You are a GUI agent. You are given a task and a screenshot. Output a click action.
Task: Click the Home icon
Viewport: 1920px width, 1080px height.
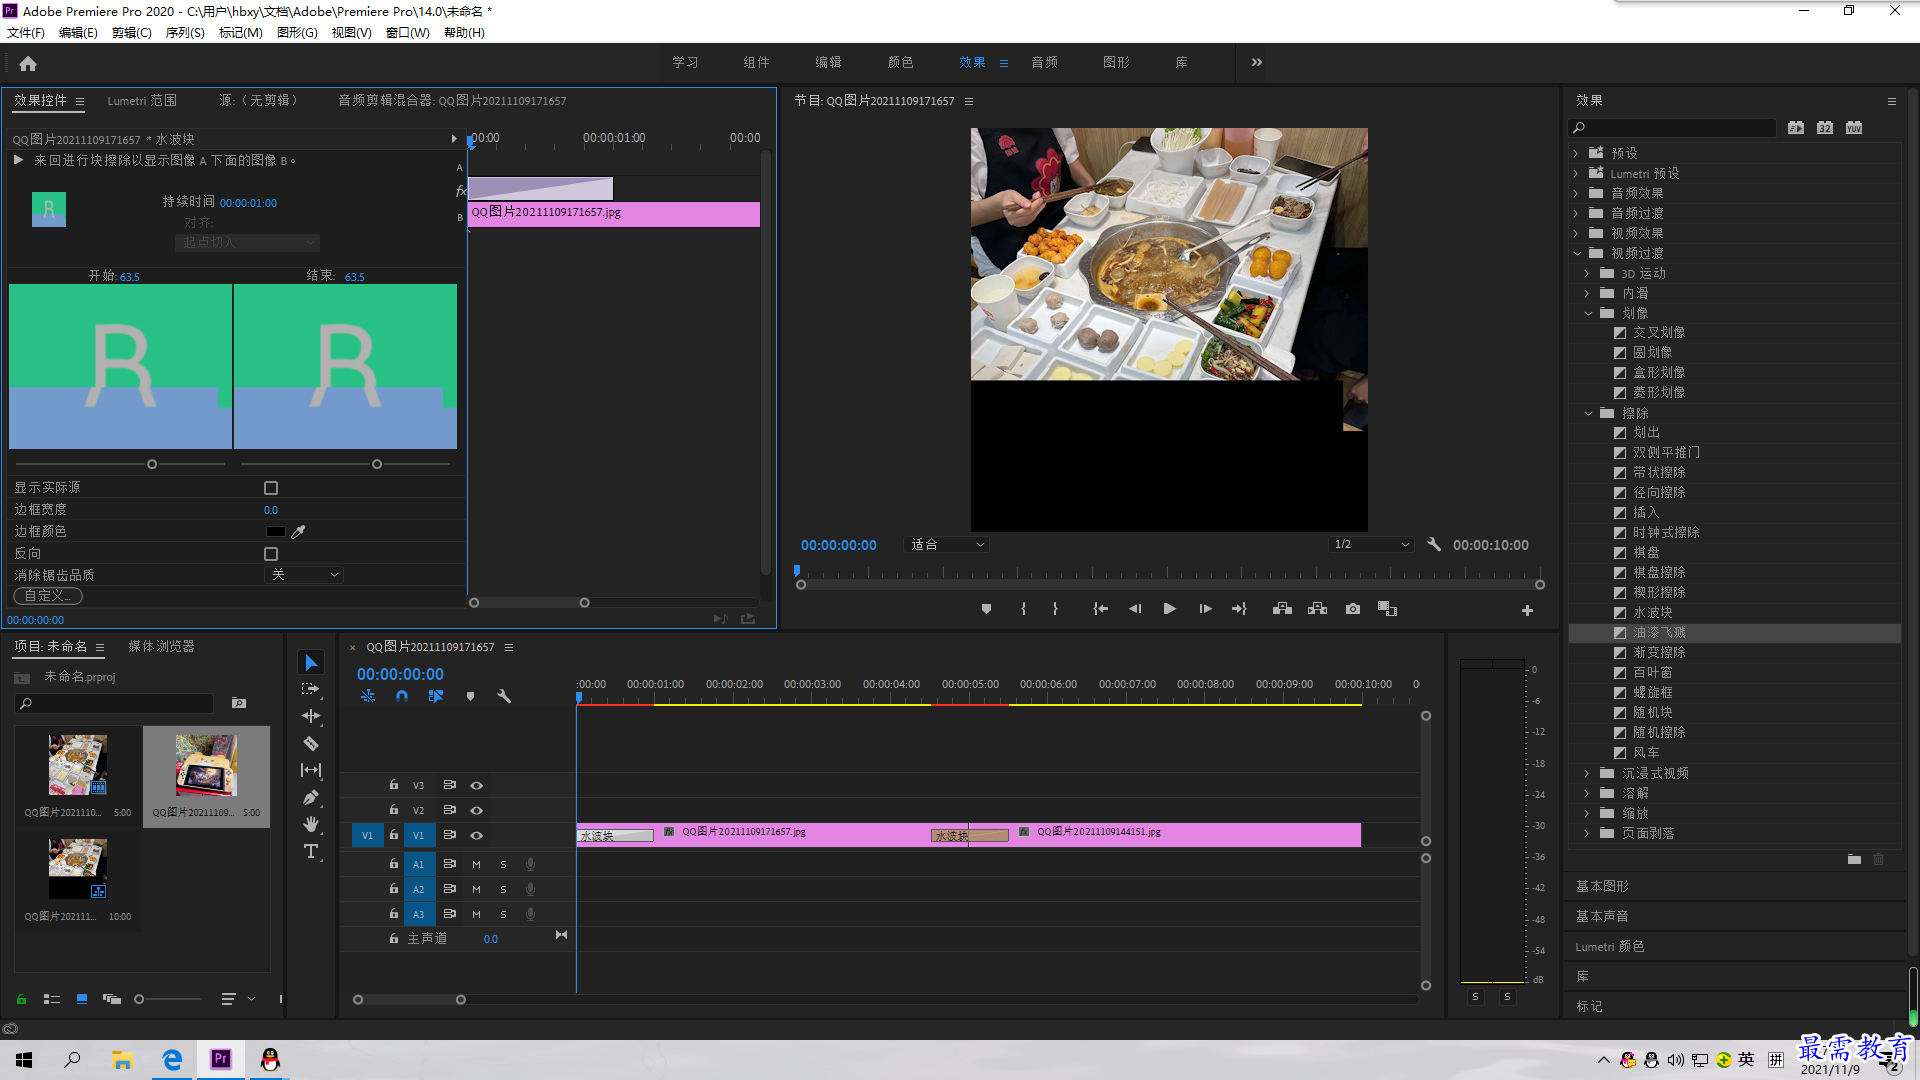click(x=28, y=63)
